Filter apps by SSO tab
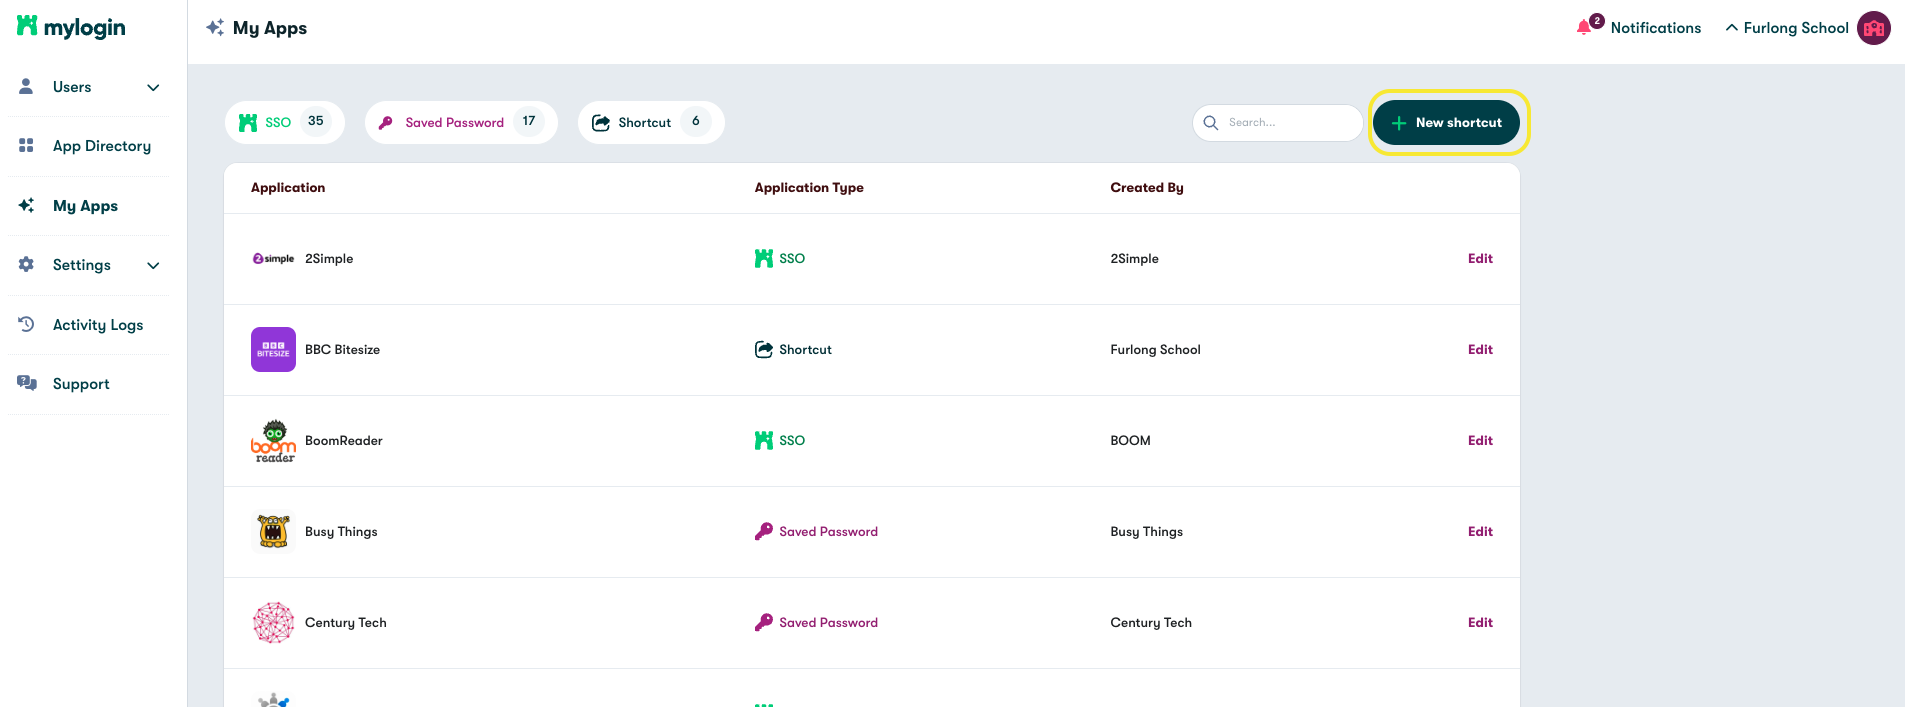This screenshot has width=1905, height=707. point(285,122)
